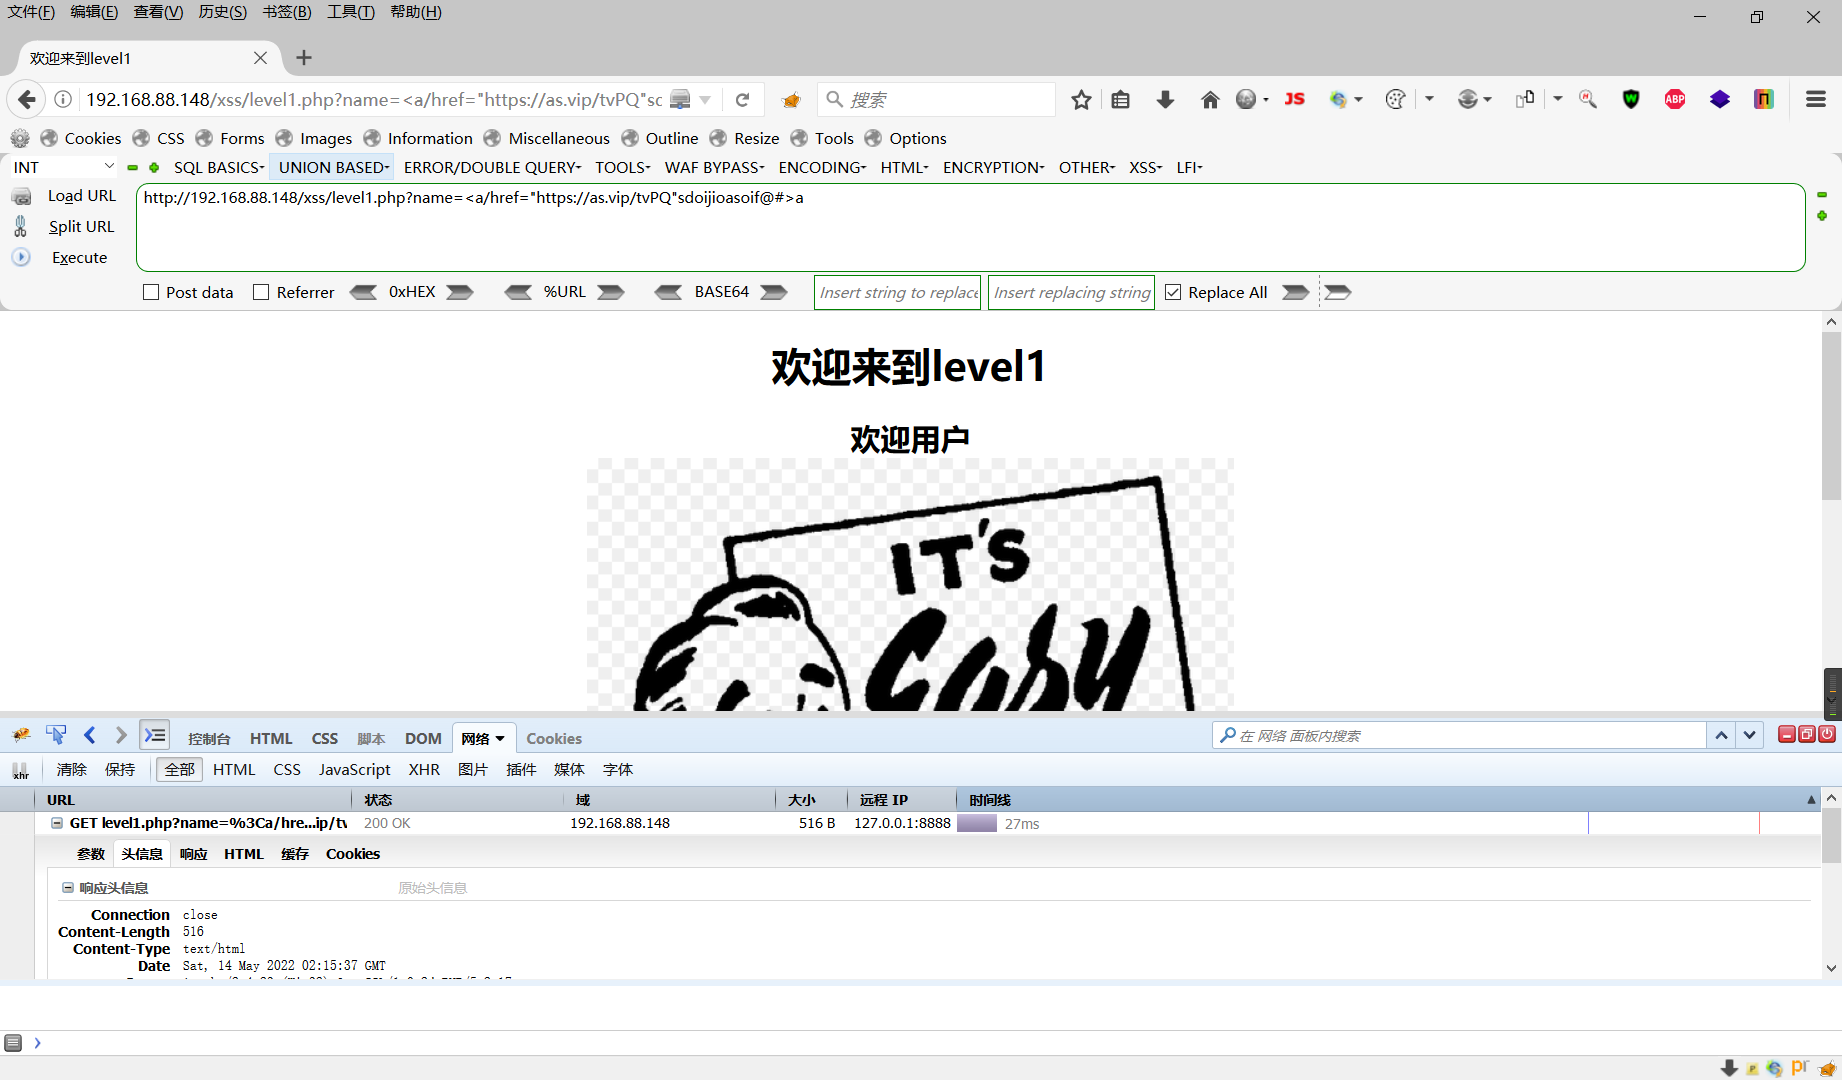The width and height of the screenshot is (1842, 1080).
Task: Expand the ENCODING dropdown menu
Action: pyautogui.click(x=820, y=167)
